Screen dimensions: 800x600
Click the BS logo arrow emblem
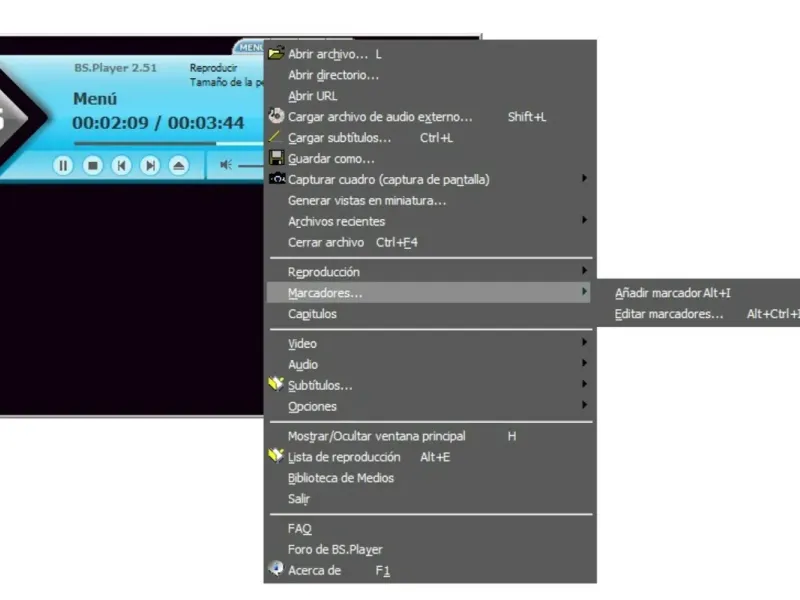23,118
